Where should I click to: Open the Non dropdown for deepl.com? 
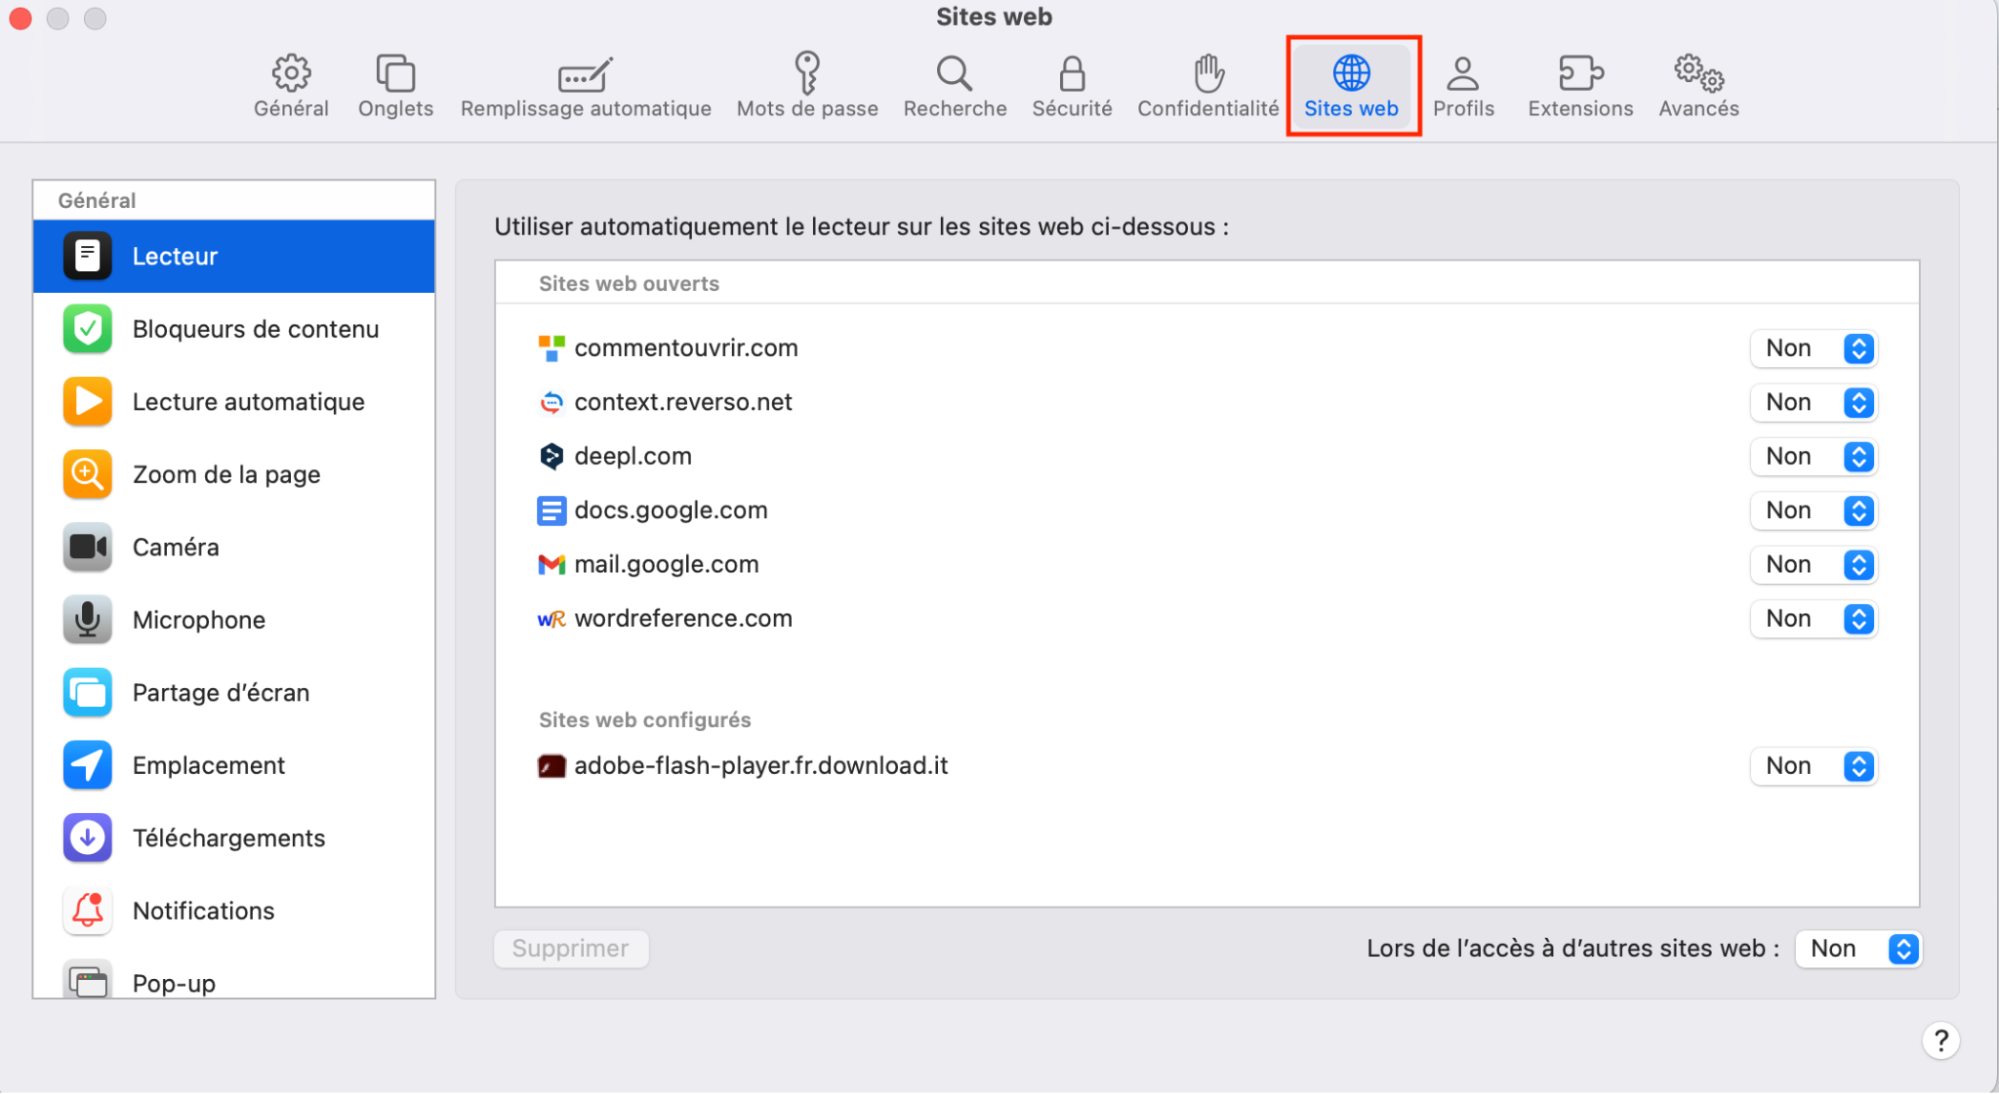pos(1813,456)
